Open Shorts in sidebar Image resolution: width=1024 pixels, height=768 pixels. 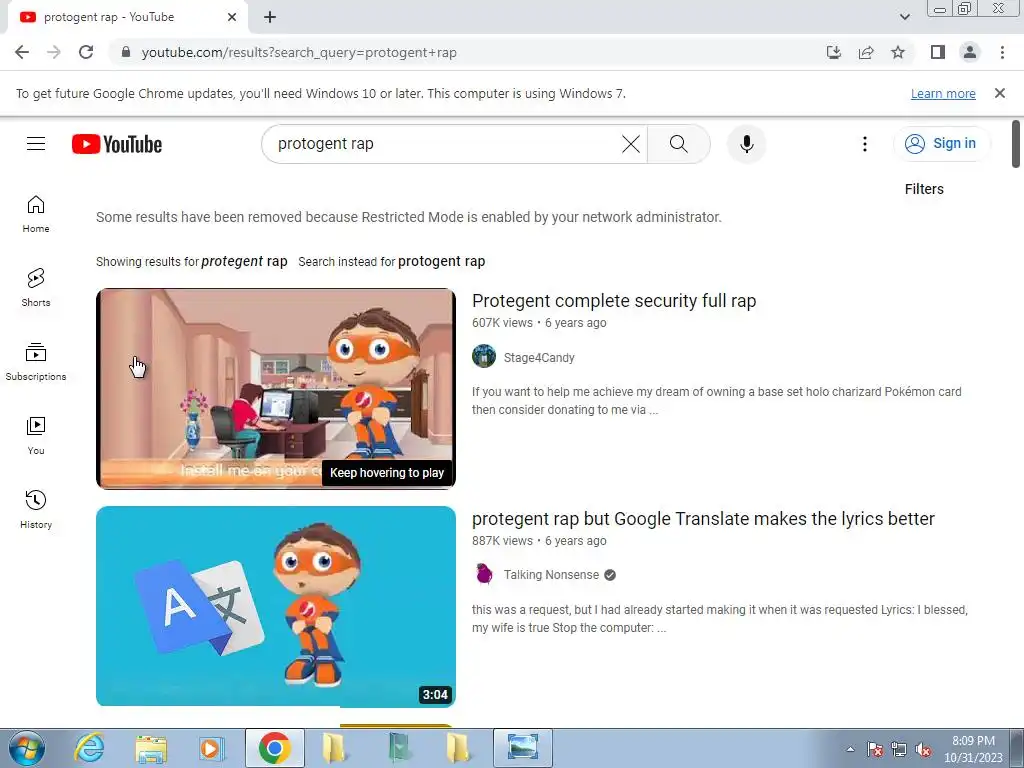coord(36,288)
